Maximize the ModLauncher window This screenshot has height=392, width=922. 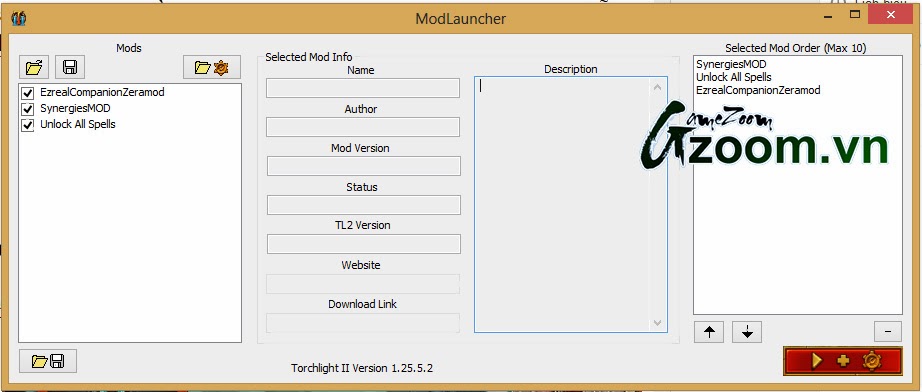[x=856, y=14]
